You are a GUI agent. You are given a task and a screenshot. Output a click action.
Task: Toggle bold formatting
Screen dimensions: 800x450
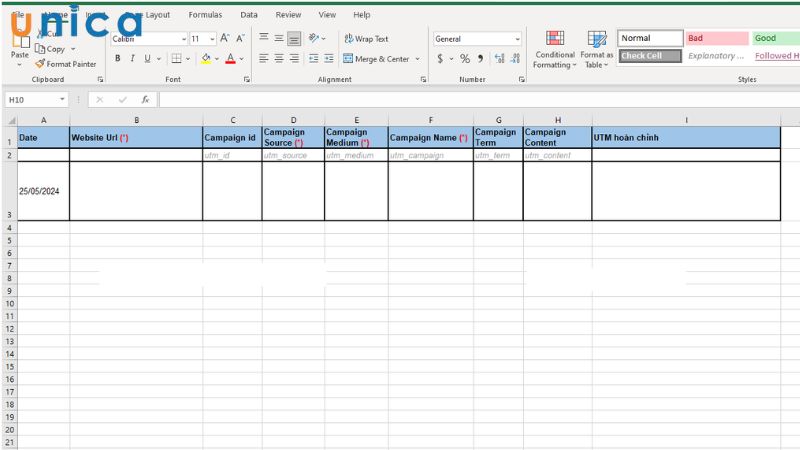point(117,59)
